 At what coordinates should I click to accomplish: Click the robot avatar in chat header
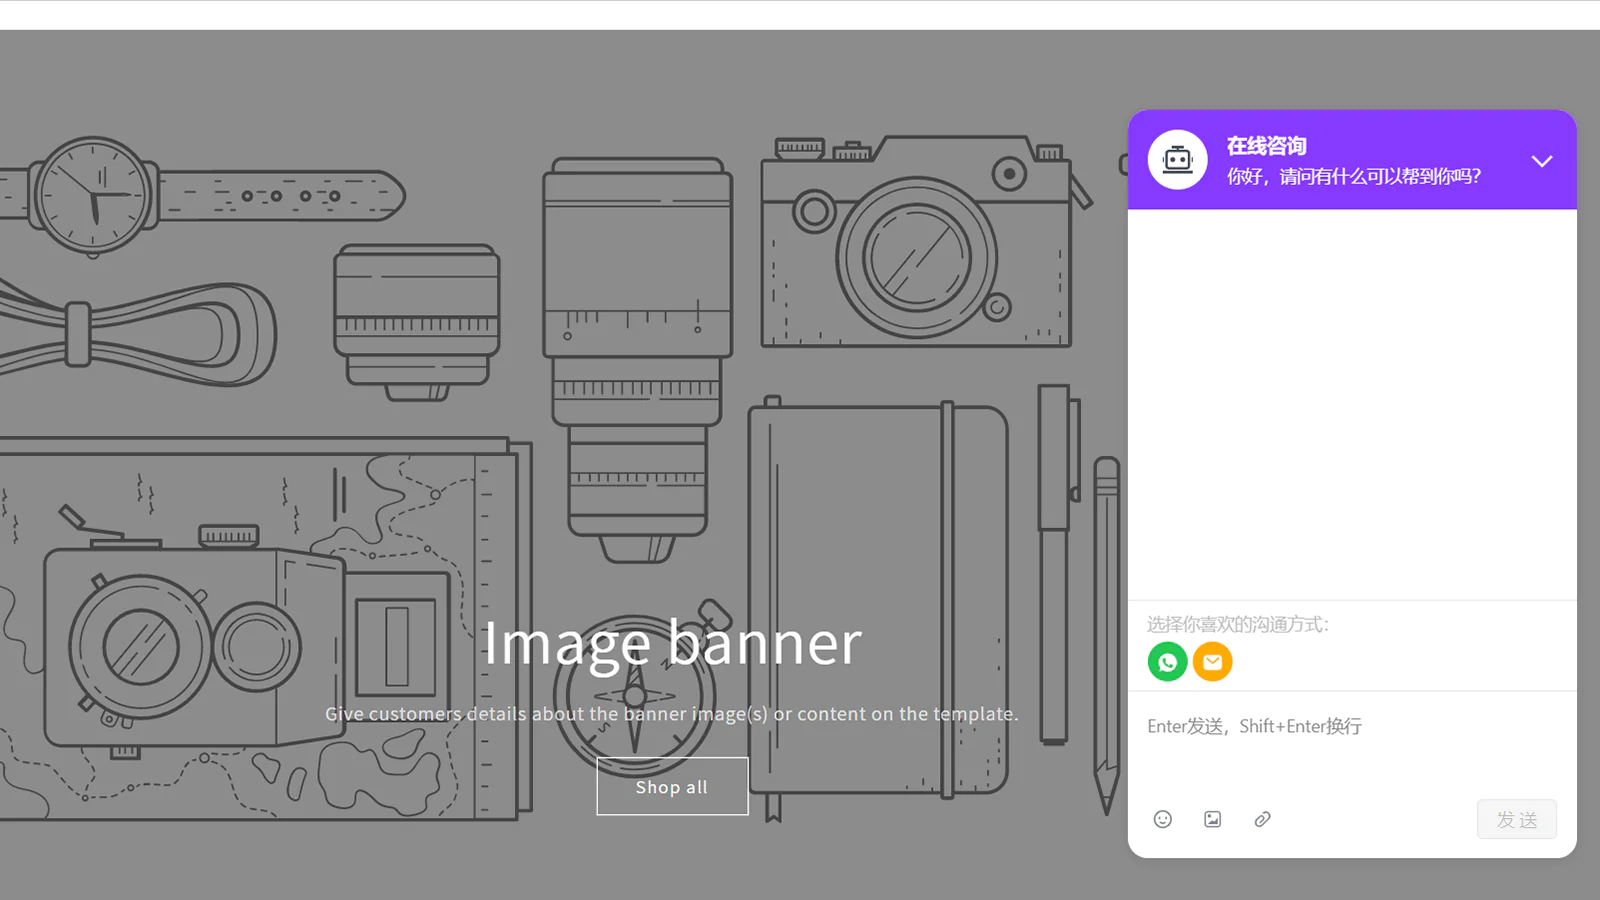(x=1177, y=160)
